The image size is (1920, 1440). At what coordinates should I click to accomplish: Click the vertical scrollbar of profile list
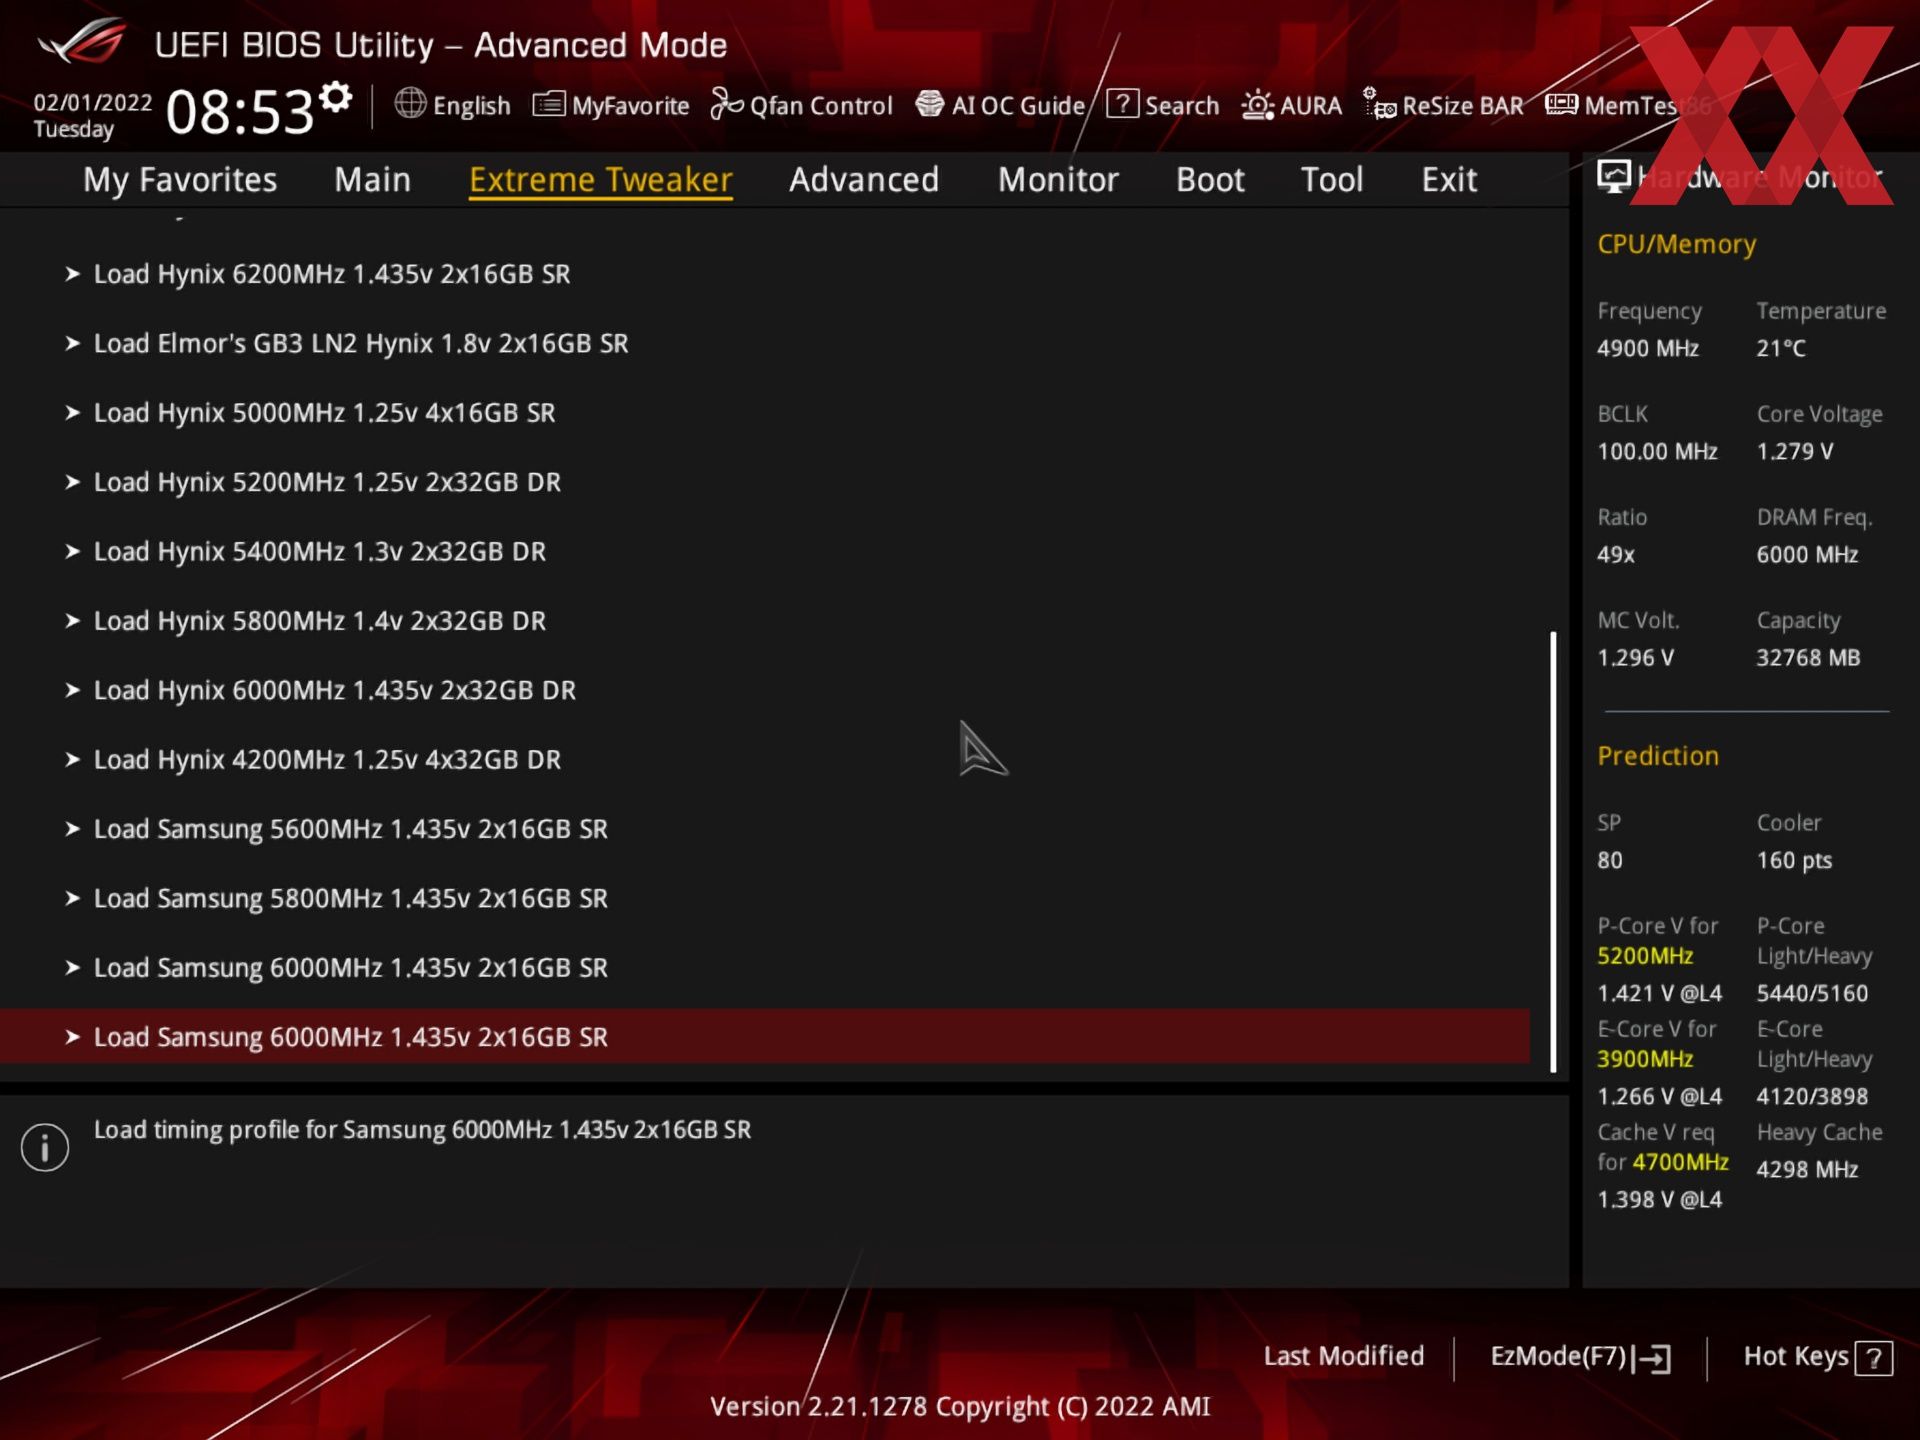(1553, 852)
